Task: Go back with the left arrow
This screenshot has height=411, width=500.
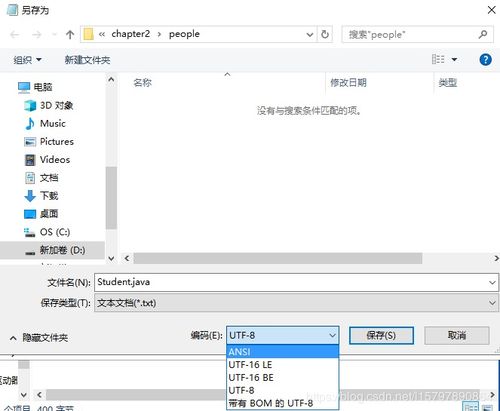Action: (x=15, y=34)
